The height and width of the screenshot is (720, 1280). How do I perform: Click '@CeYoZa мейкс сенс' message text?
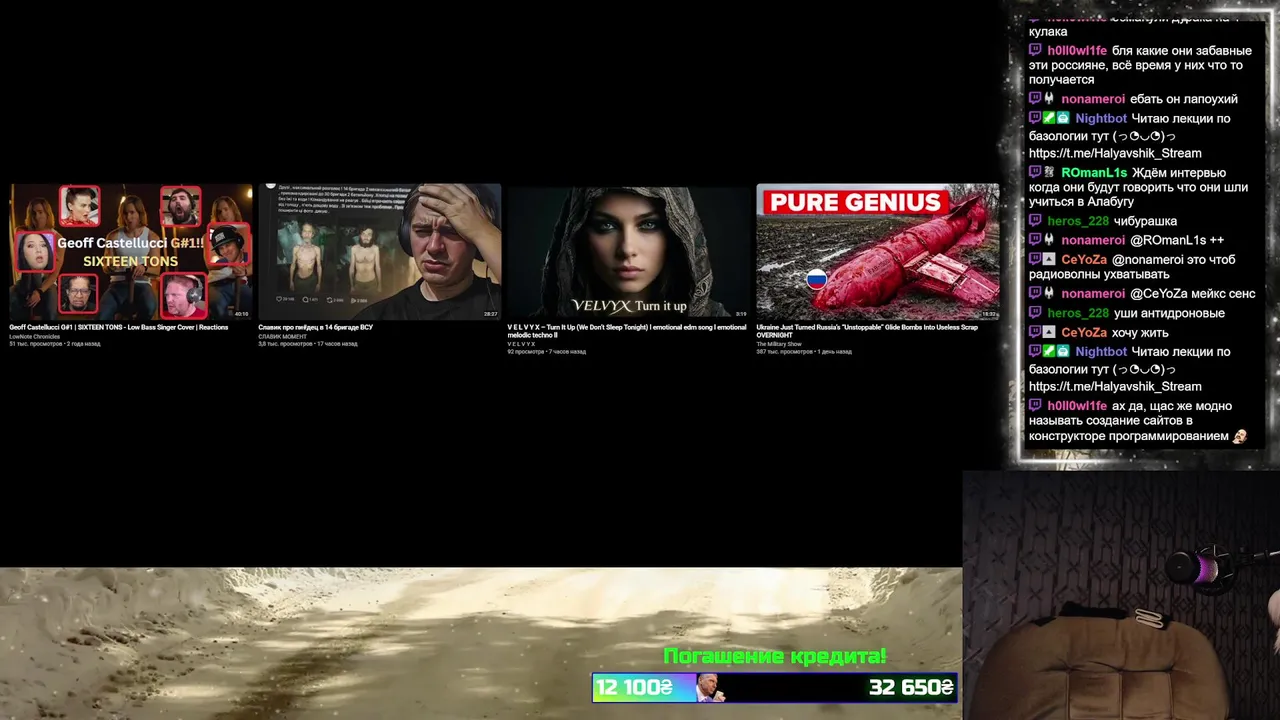pos(1192,294)
